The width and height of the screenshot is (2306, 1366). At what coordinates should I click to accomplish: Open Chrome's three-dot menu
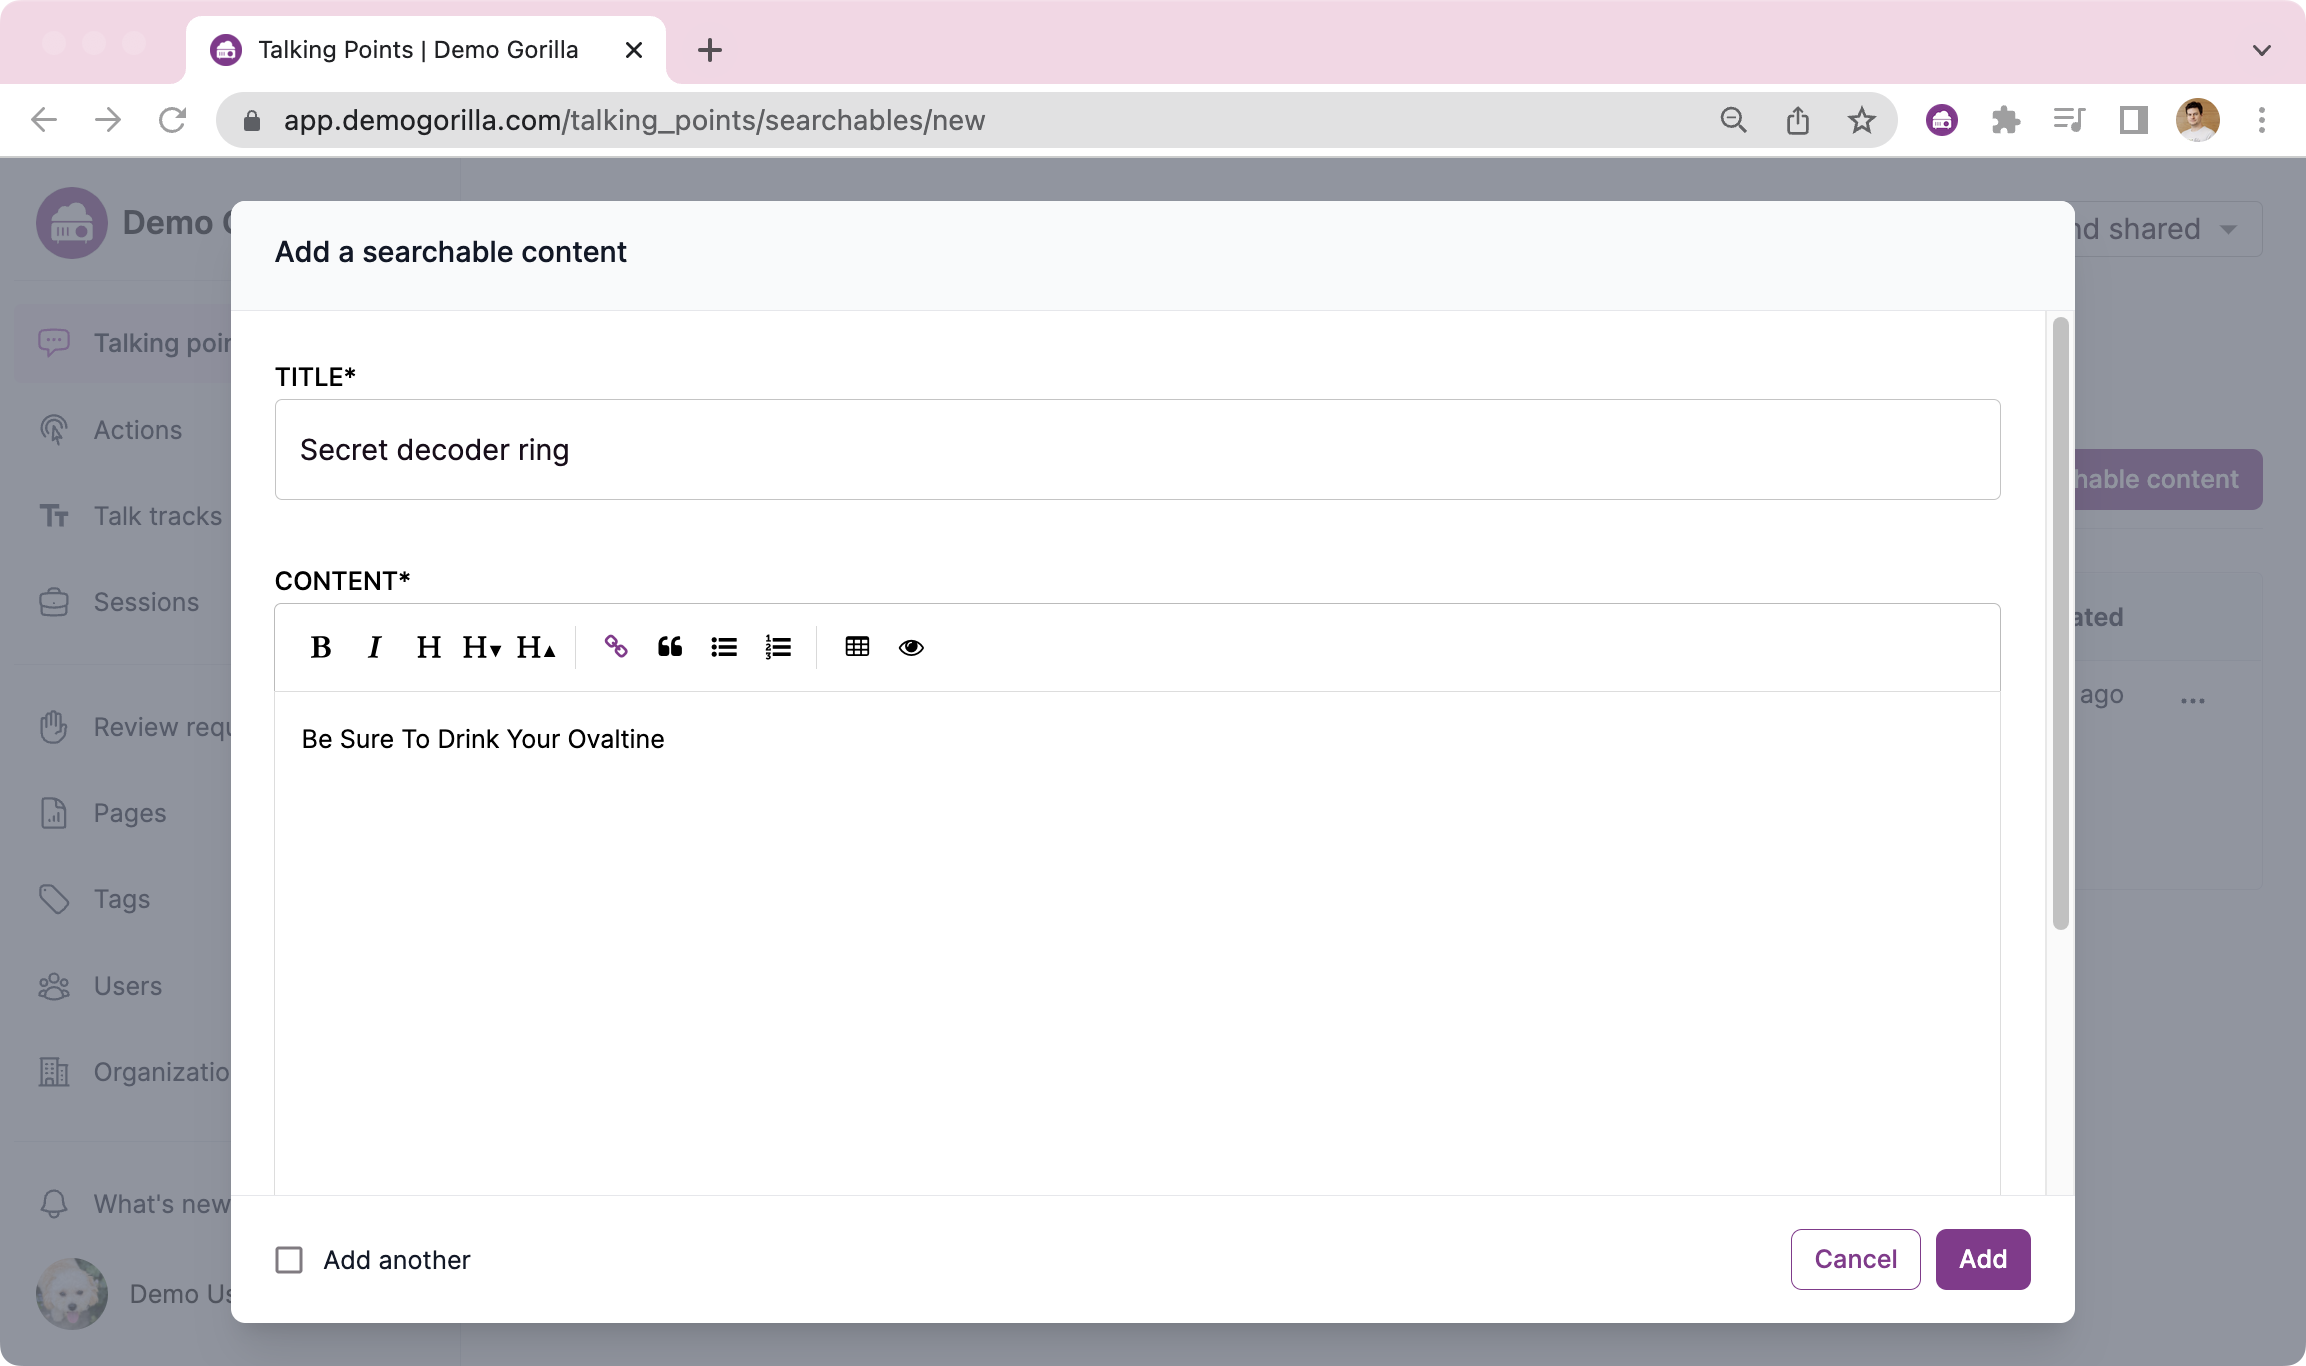point(2261,121)
